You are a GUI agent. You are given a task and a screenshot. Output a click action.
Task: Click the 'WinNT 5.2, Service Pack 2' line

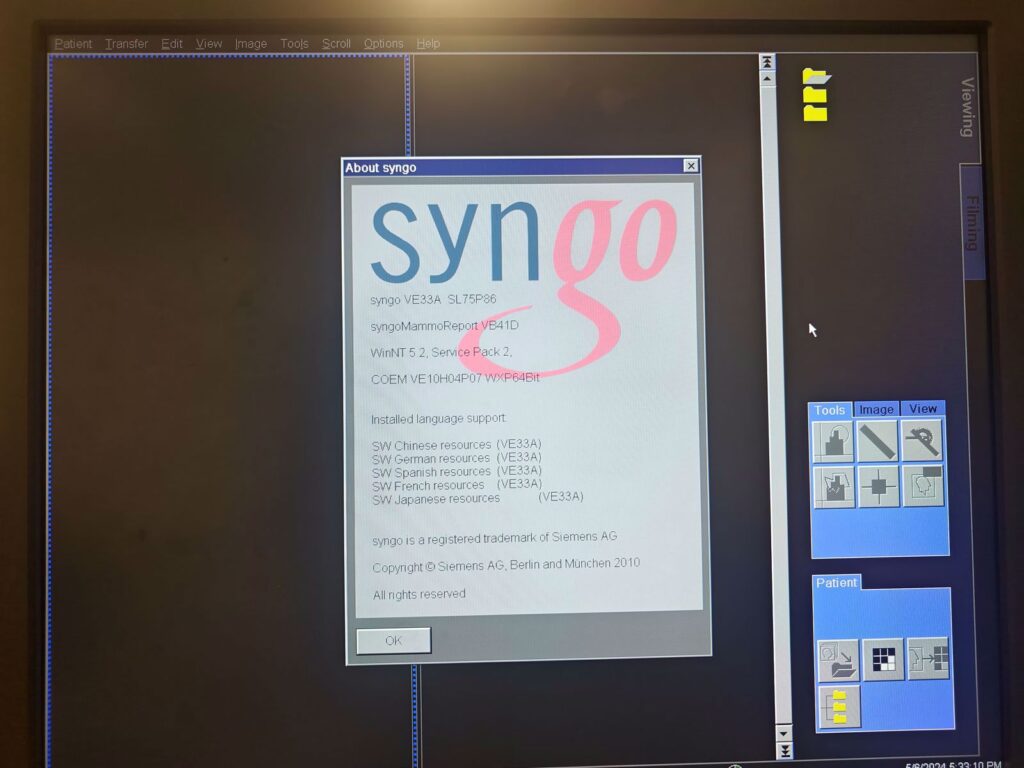[x=441, y=353]
